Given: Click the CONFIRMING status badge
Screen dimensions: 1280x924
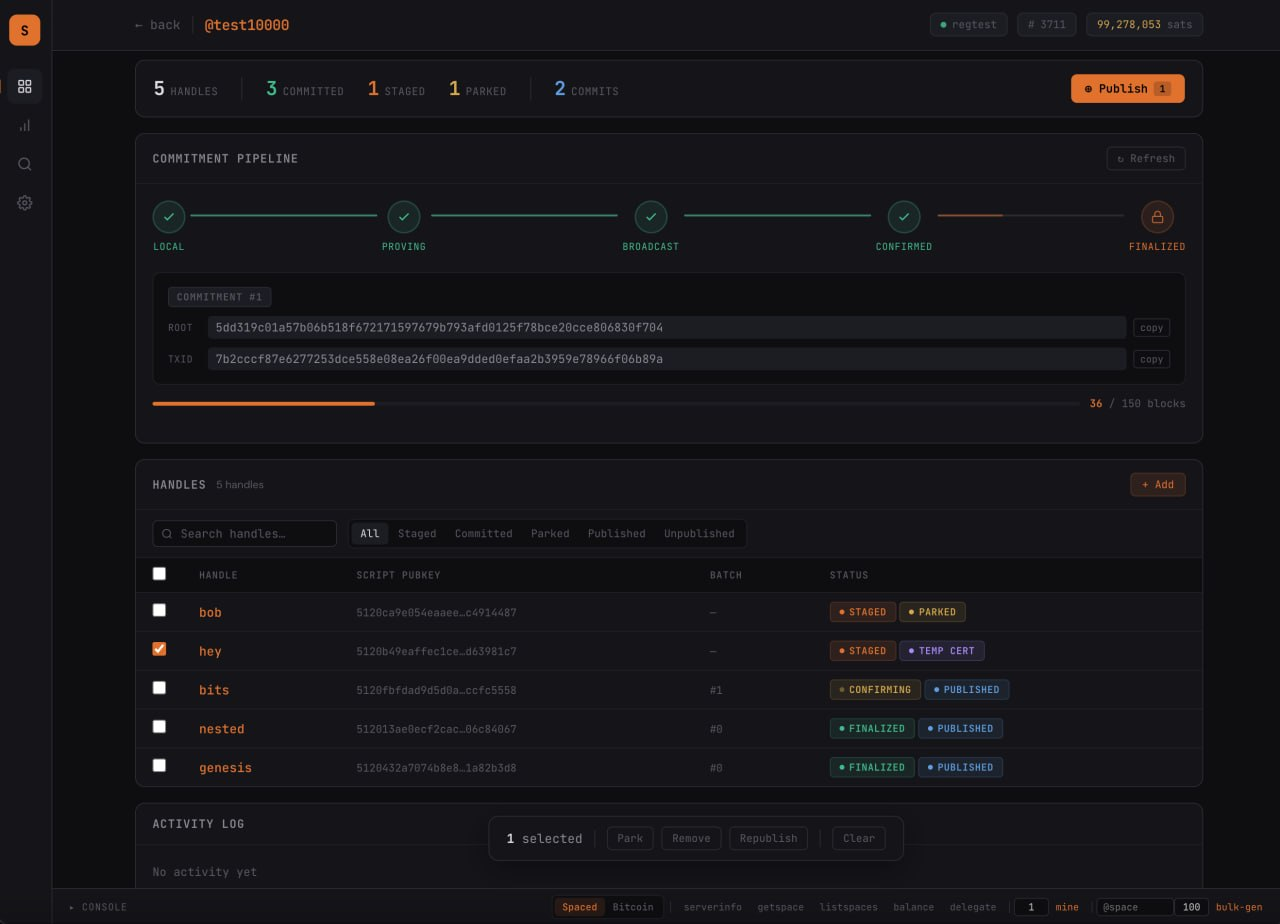Looking at the screenshot, I should [x=875, y=690].
